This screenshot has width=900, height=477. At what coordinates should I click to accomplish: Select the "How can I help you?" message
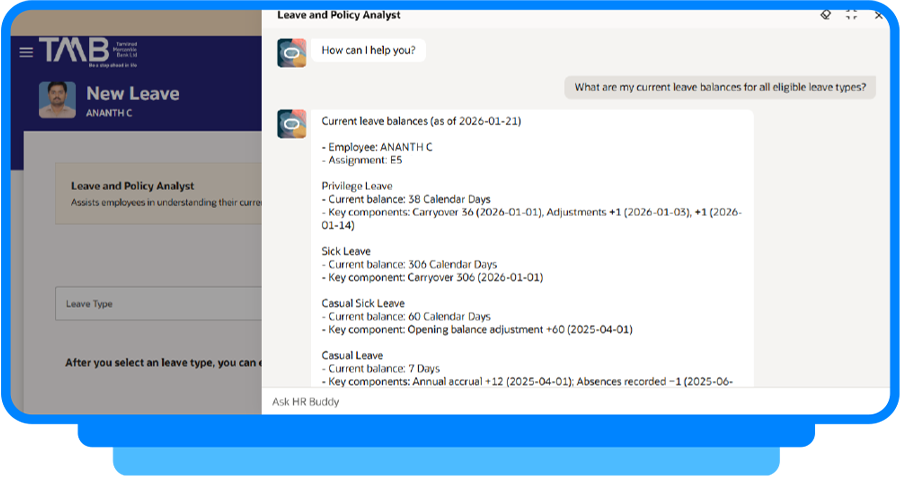368,50
